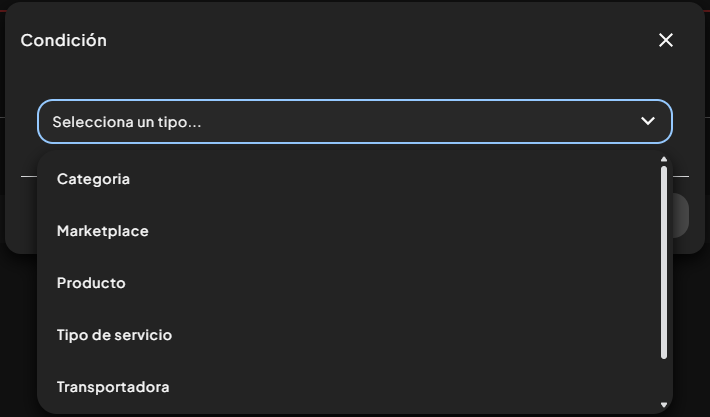Click the options list scroll-down arrow
710x417 pixels.
click(x=664, y=405)
